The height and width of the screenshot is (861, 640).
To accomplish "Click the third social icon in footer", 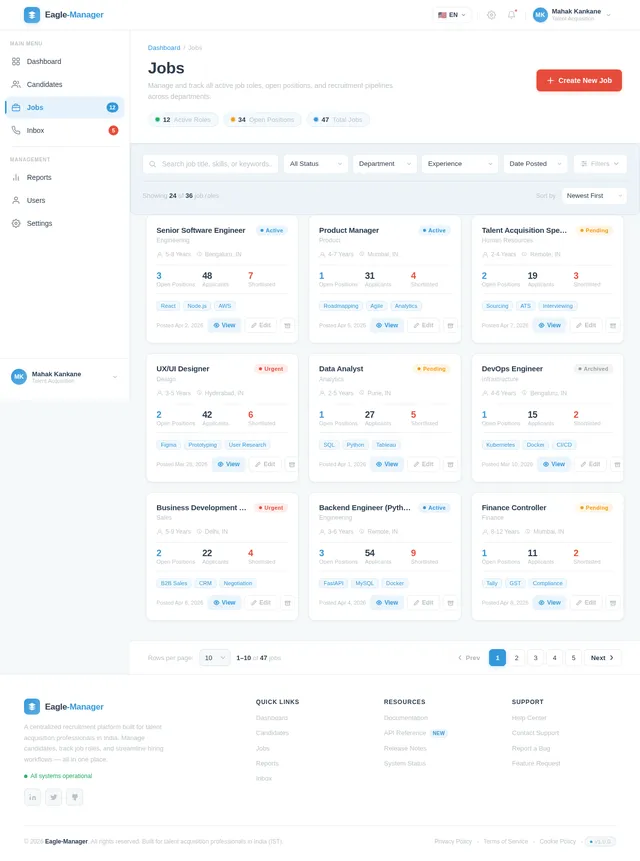I will click(75, 797).
